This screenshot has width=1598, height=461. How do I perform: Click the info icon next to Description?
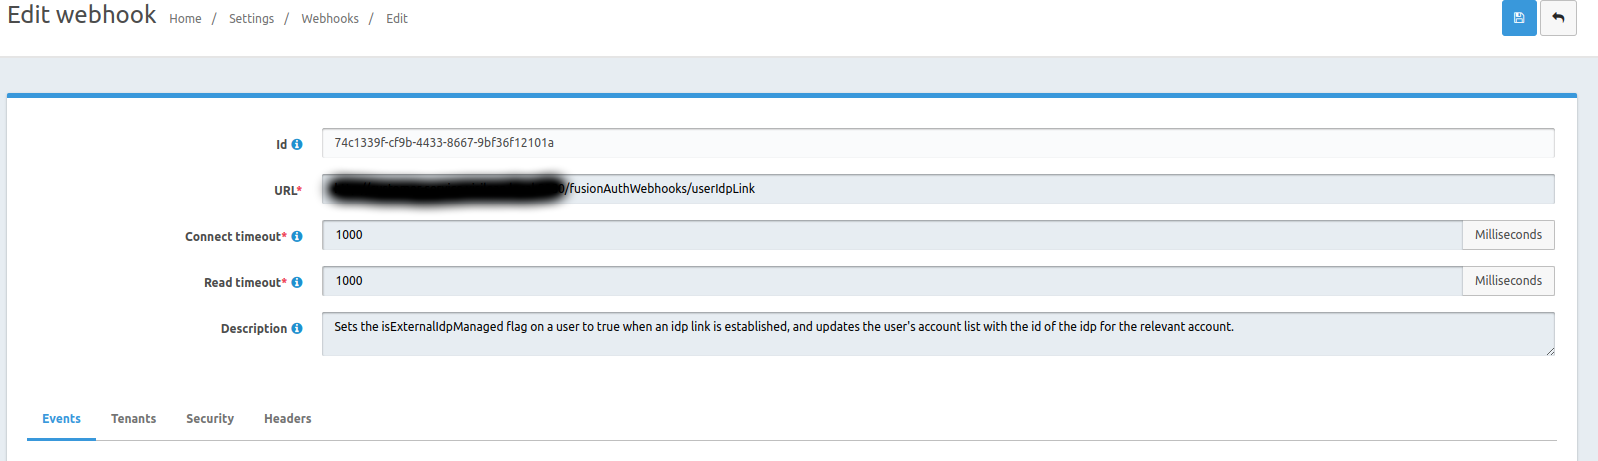click(297, 329)
